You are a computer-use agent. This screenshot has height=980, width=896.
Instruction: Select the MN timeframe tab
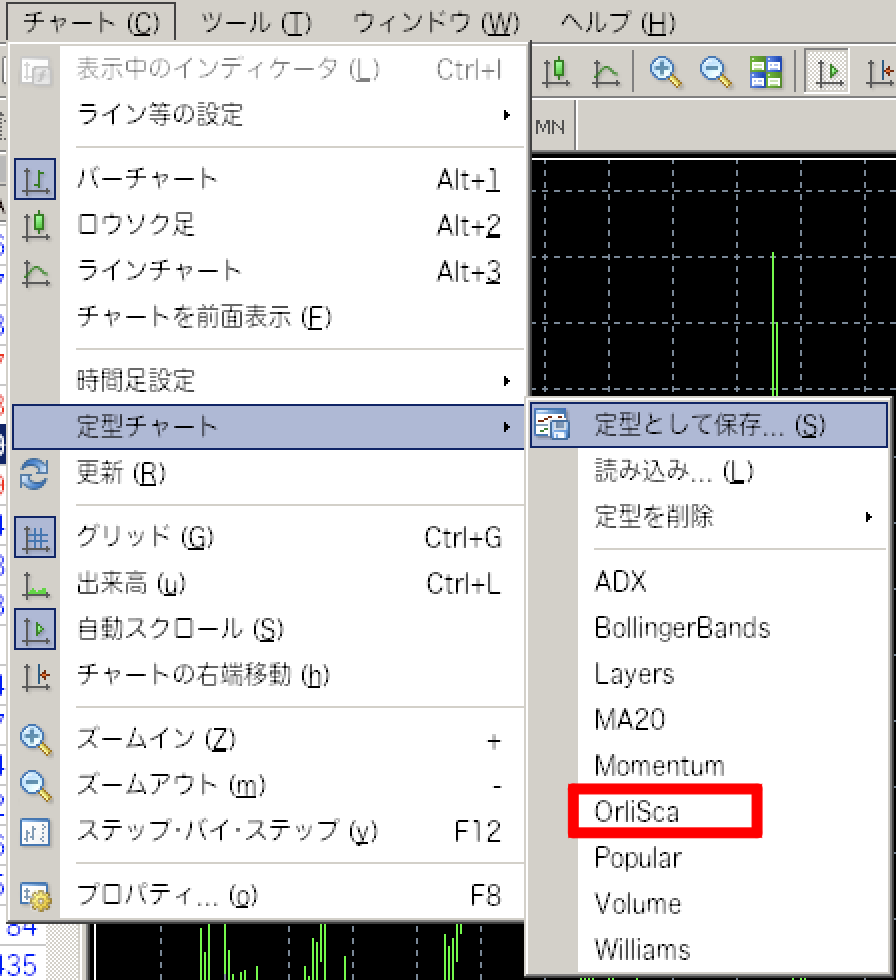point(549,128)
